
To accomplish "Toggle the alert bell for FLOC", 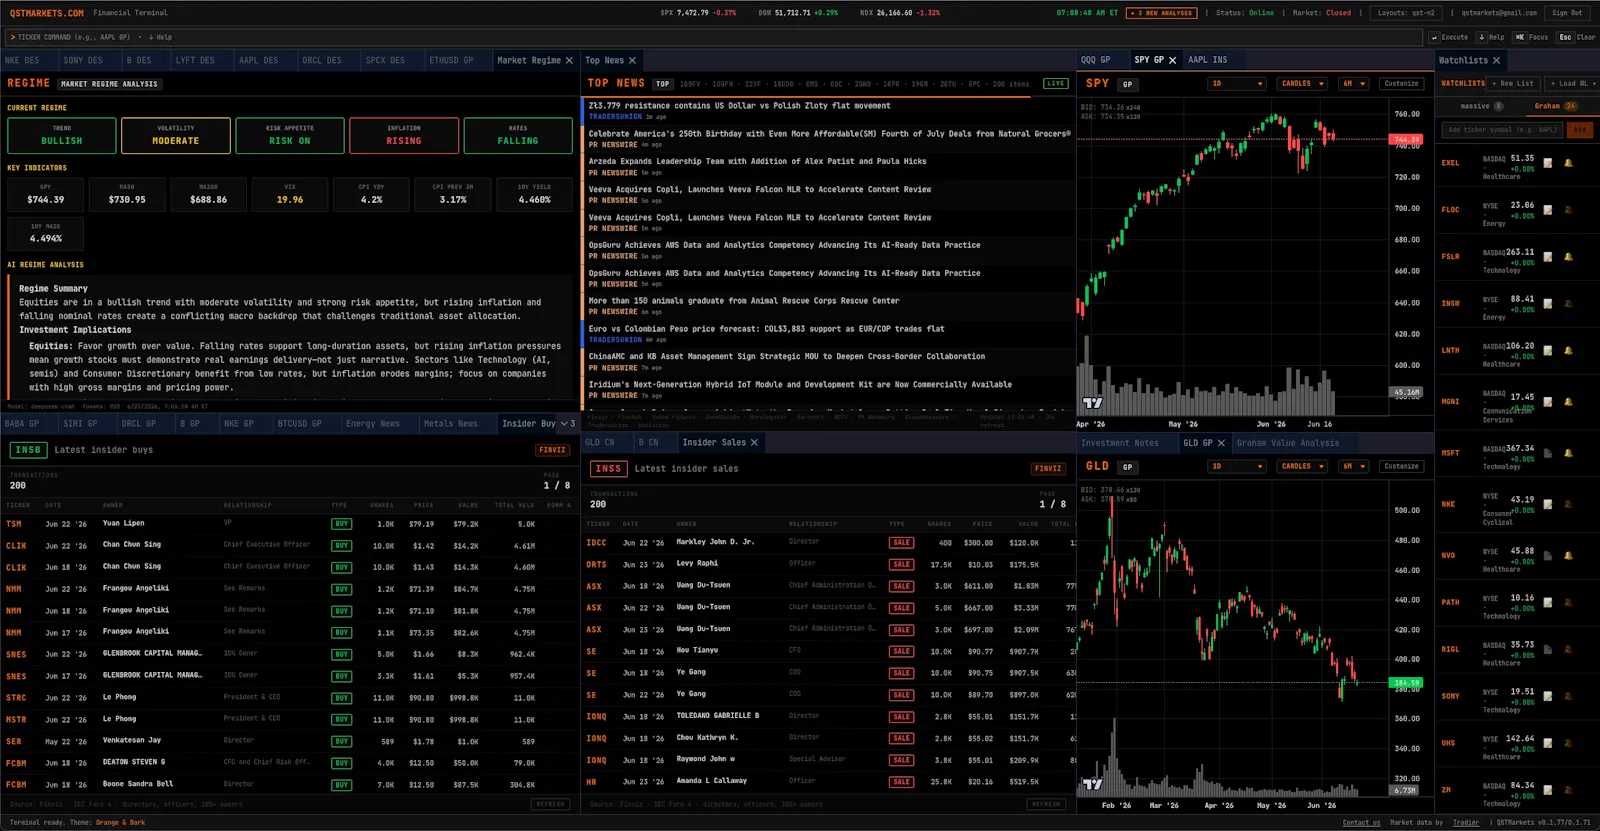I will [x=1568, y=210].
